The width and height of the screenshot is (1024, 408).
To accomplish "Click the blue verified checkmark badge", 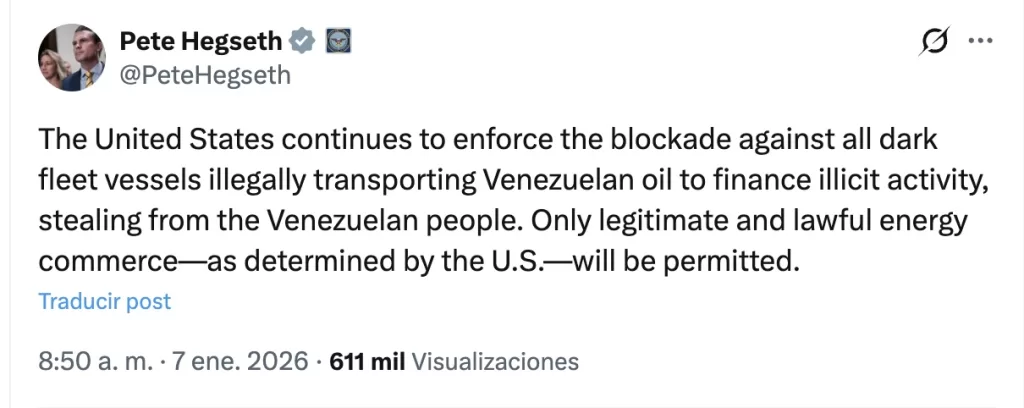I will tap(303, 41).
